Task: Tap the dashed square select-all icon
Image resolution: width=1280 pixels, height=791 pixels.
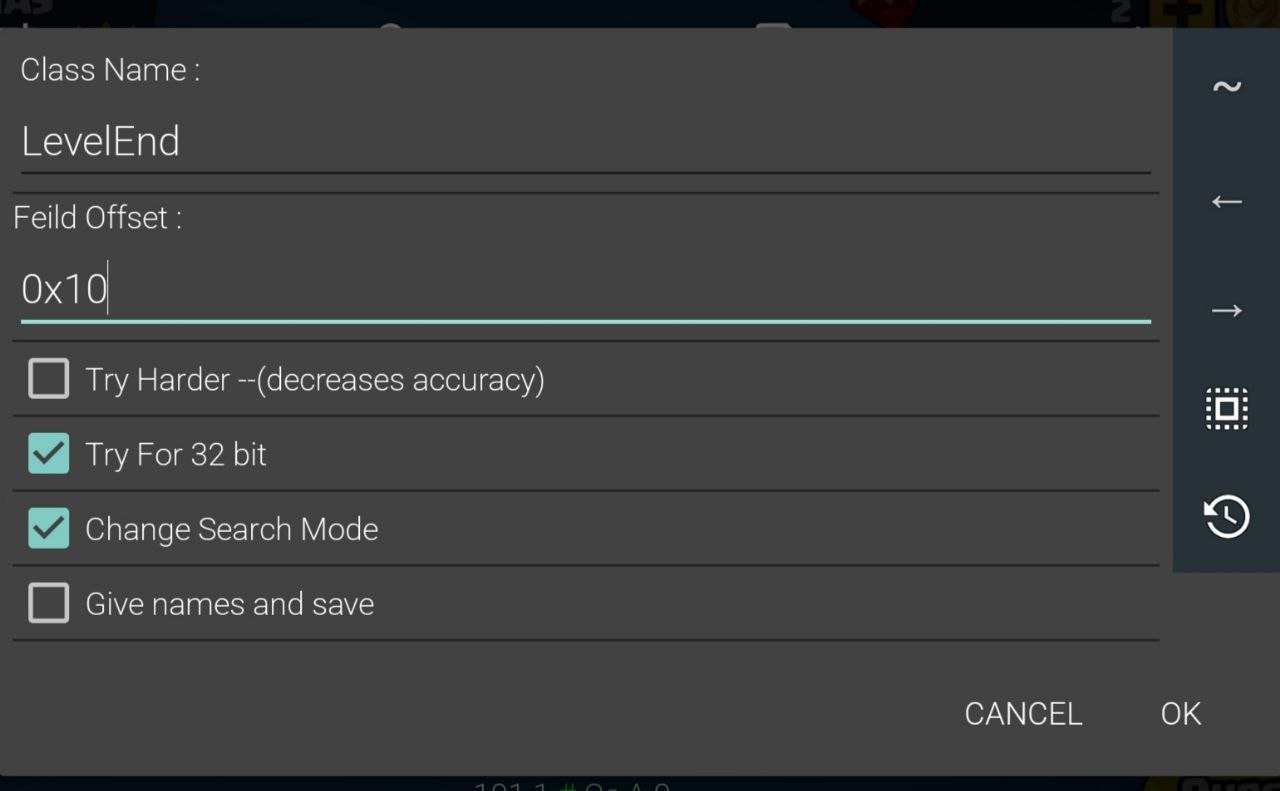Action: [1226, 409]
